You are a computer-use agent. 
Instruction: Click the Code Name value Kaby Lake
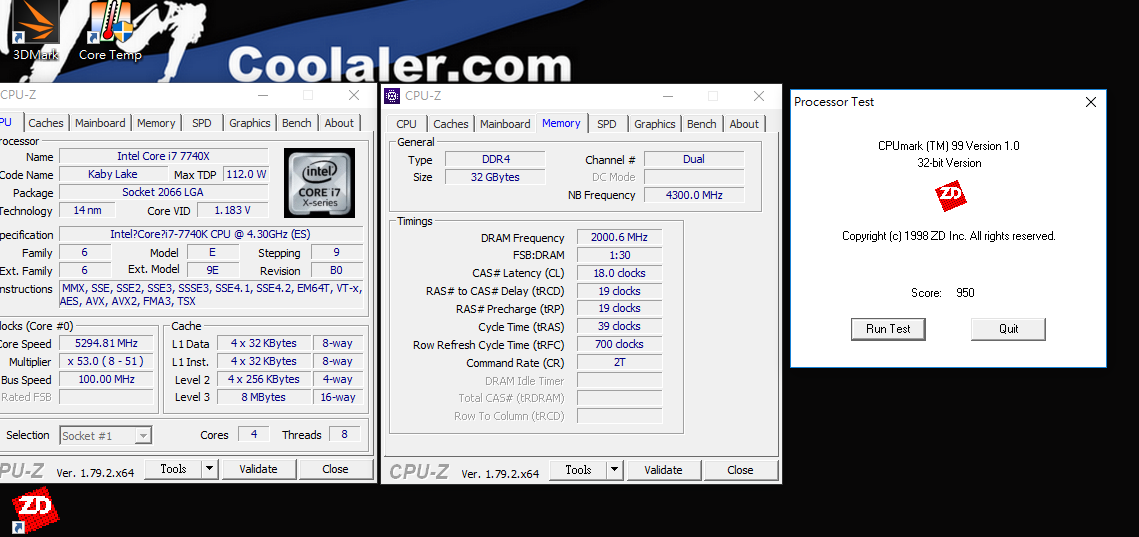(113, 174)
